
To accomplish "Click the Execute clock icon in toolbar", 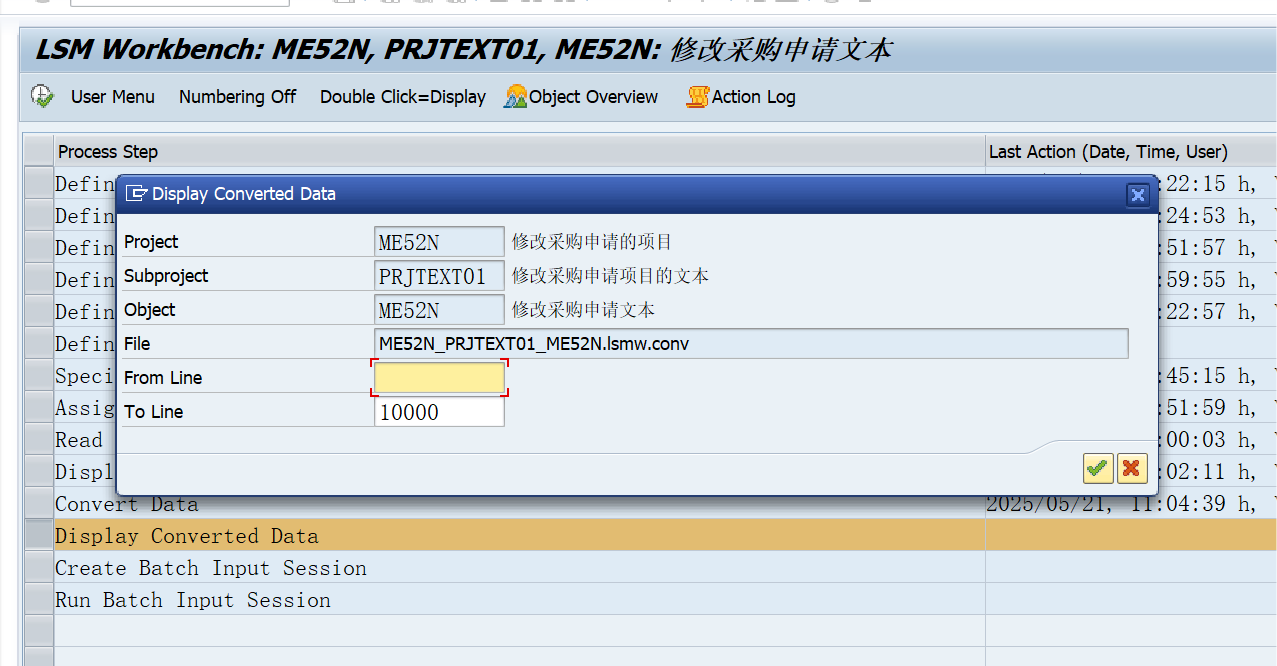I will pyautogui.click(x=42, y=96).
